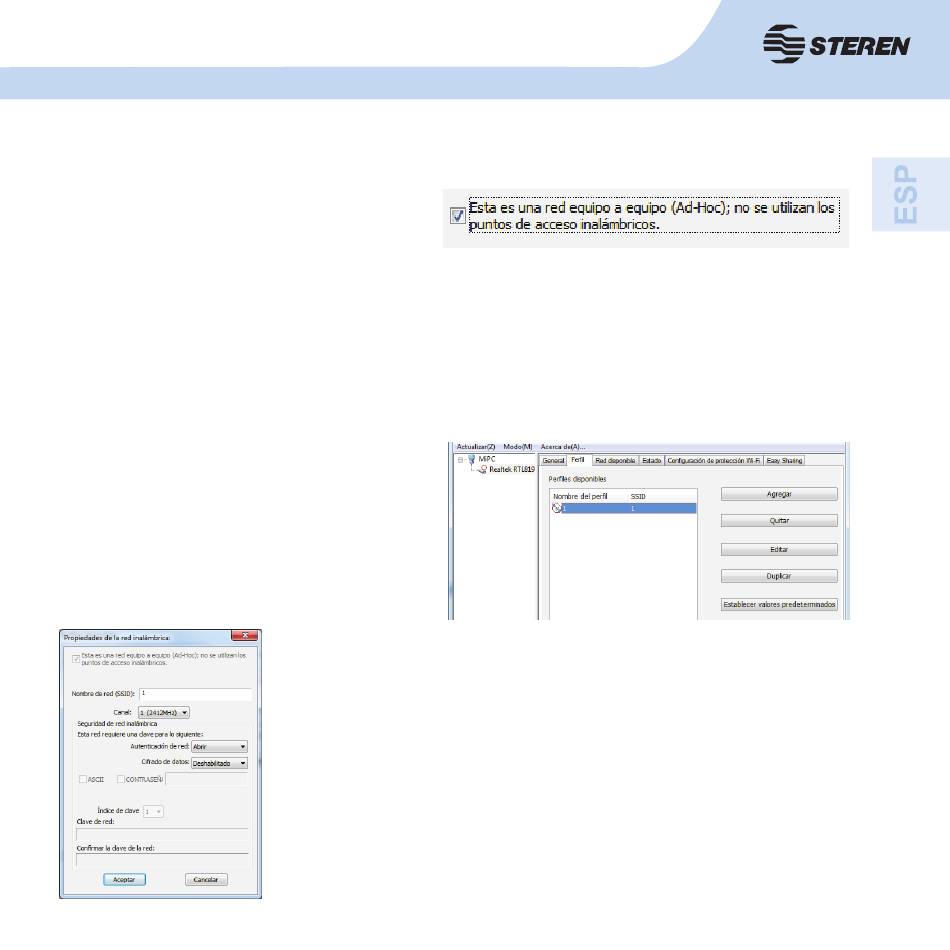
Task: Click the Steren logo
Action: (836, 44)
